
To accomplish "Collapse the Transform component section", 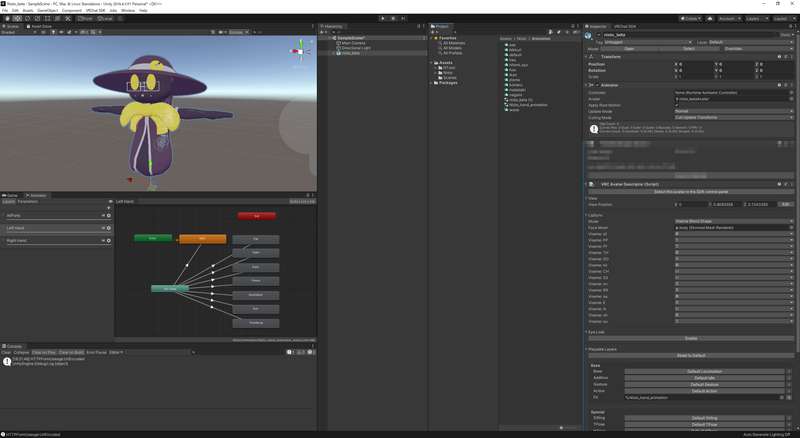I will coord(587,57).
